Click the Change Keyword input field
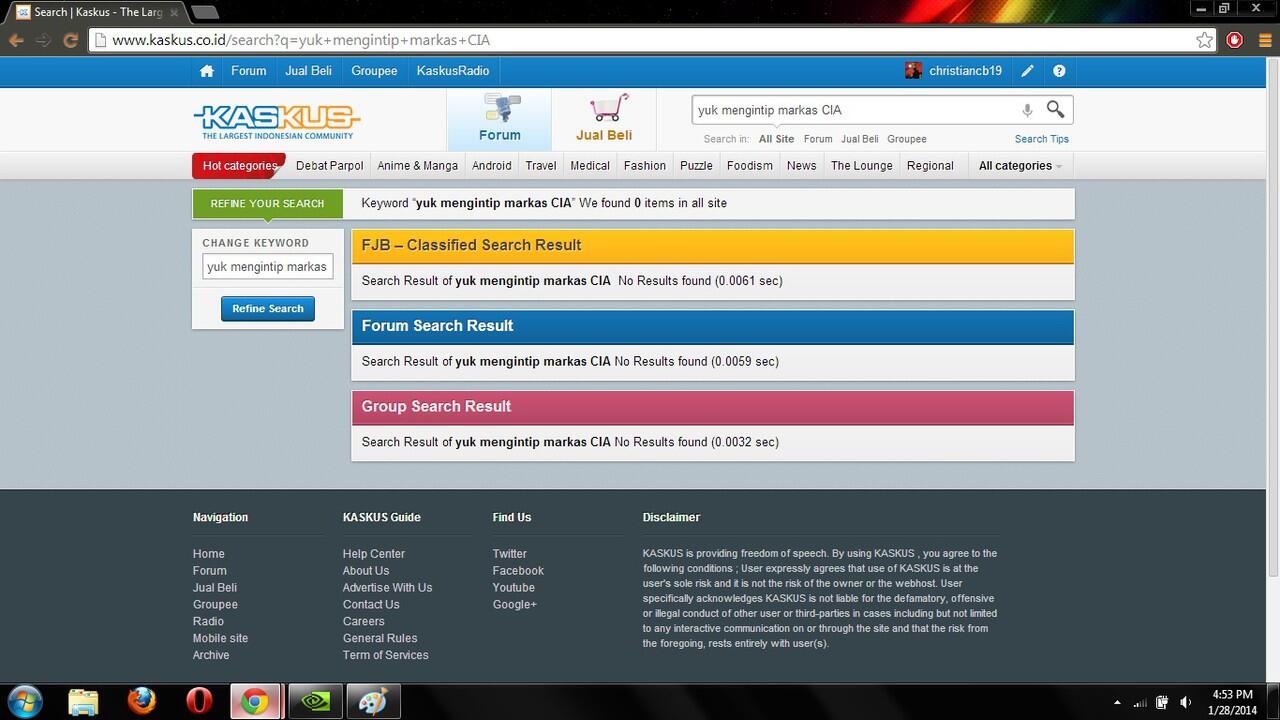 (268, 267)
